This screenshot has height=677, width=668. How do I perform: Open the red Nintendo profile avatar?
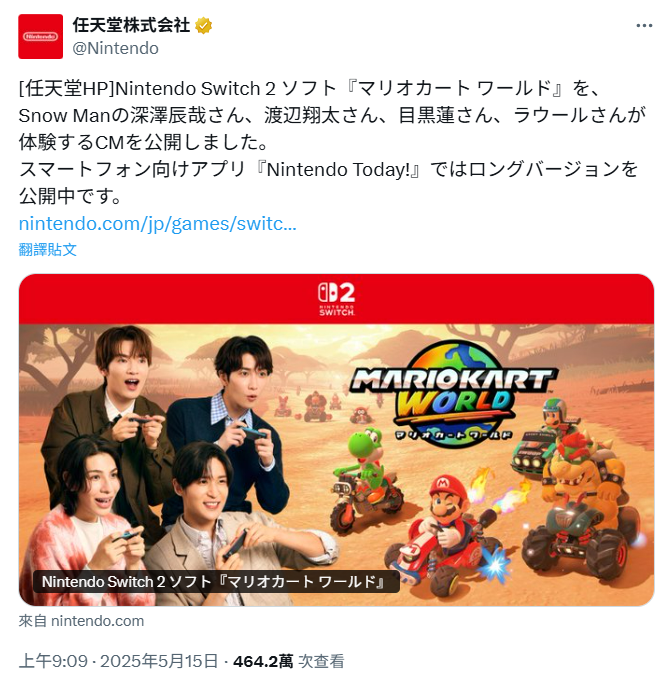pyautogui.click(x=41, y=36)
